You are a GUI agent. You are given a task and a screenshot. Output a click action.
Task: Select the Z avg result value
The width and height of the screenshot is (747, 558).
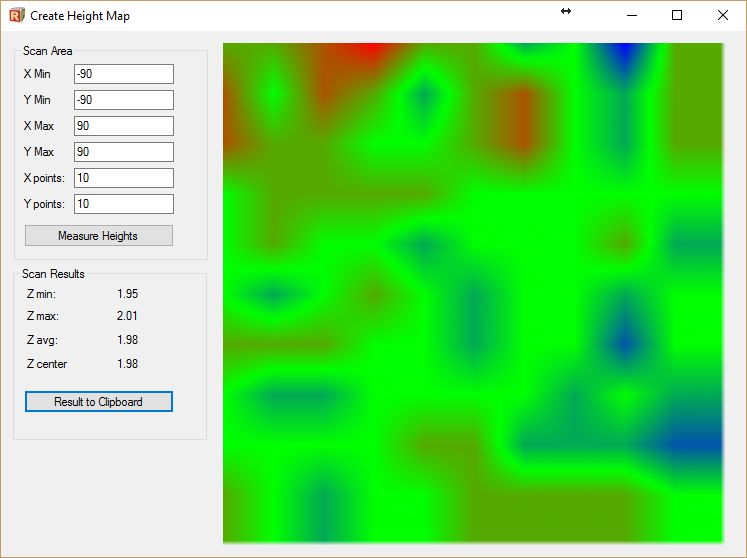tap(127, 340)
